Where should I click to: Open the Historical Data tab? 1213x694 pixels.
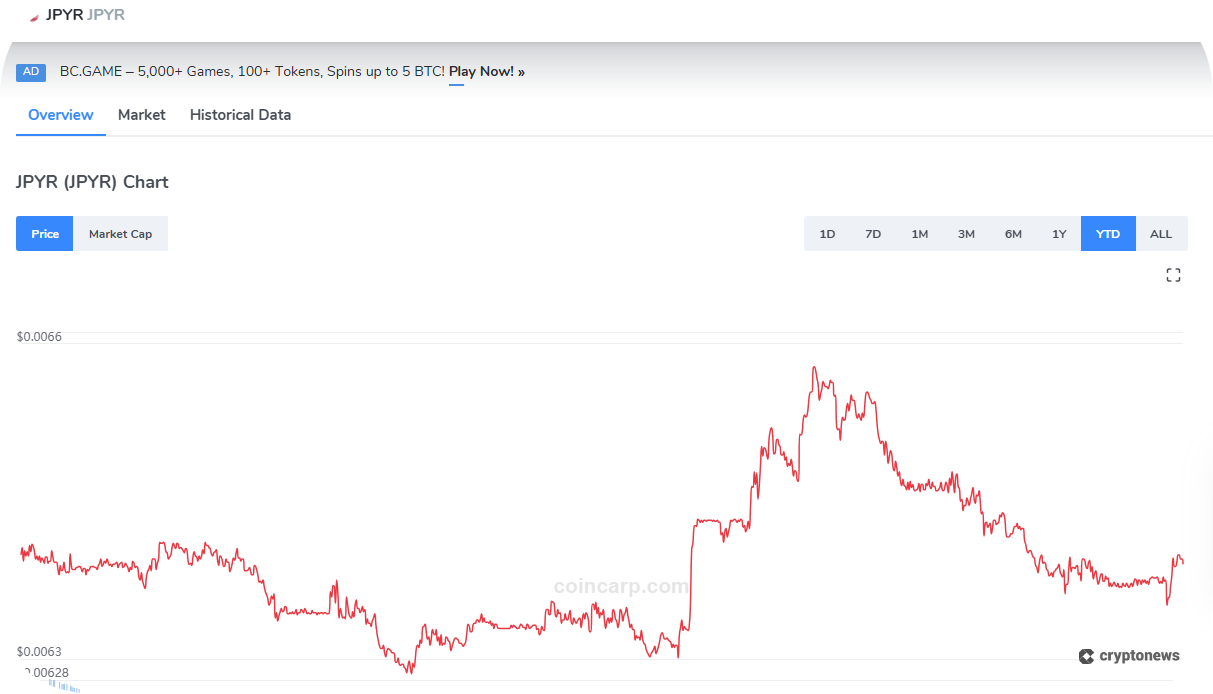[240, 115]
